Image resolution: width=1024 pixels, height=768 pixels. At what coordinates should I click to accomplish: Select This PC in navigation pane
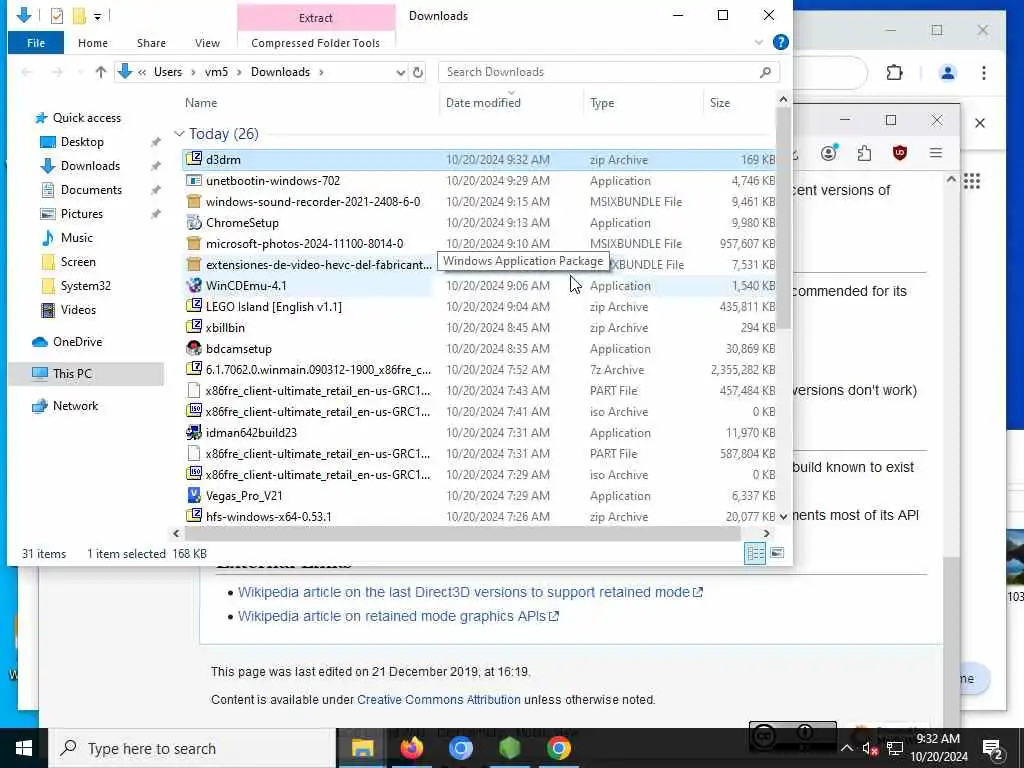[x=72, y=374]
